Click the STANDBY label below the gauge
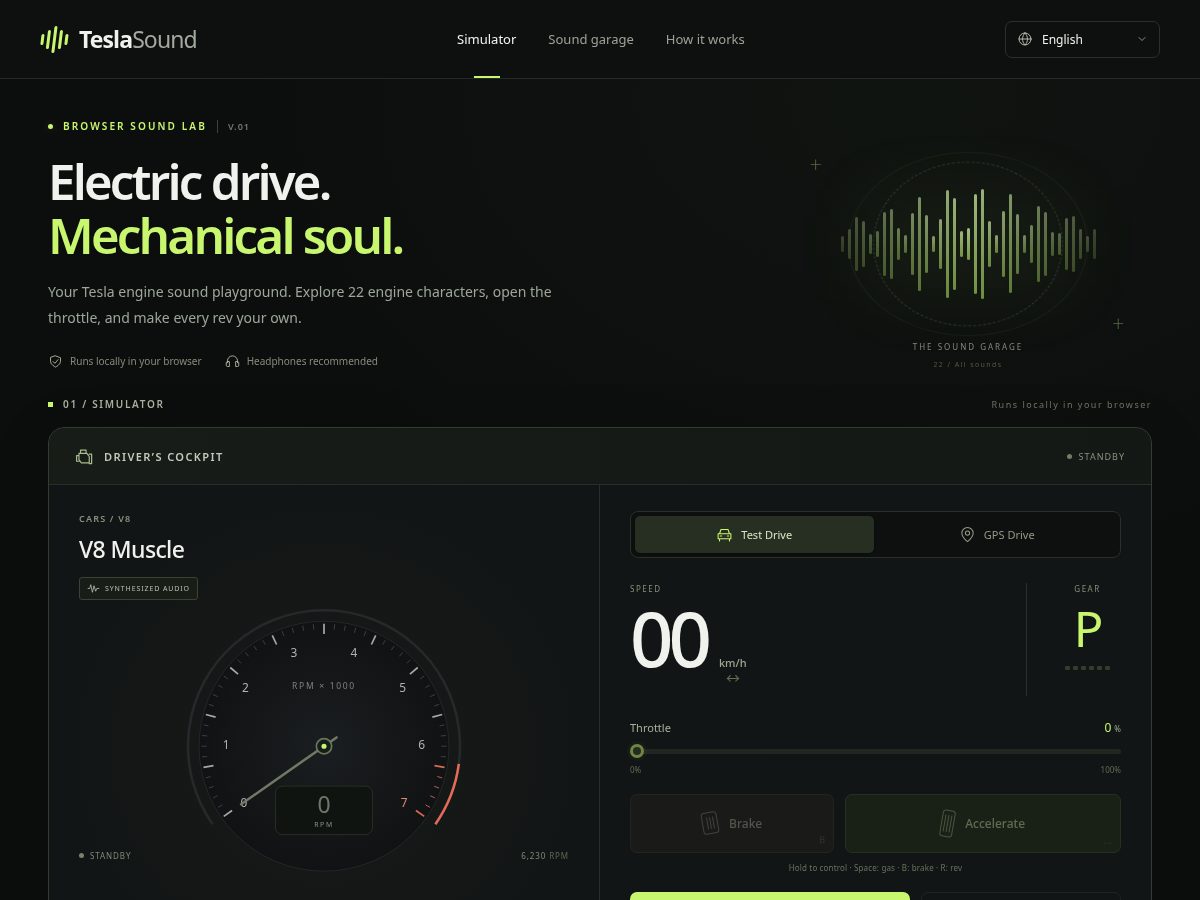The height and width of the screenshot is (900, 1200). click(x=105, y=856)
